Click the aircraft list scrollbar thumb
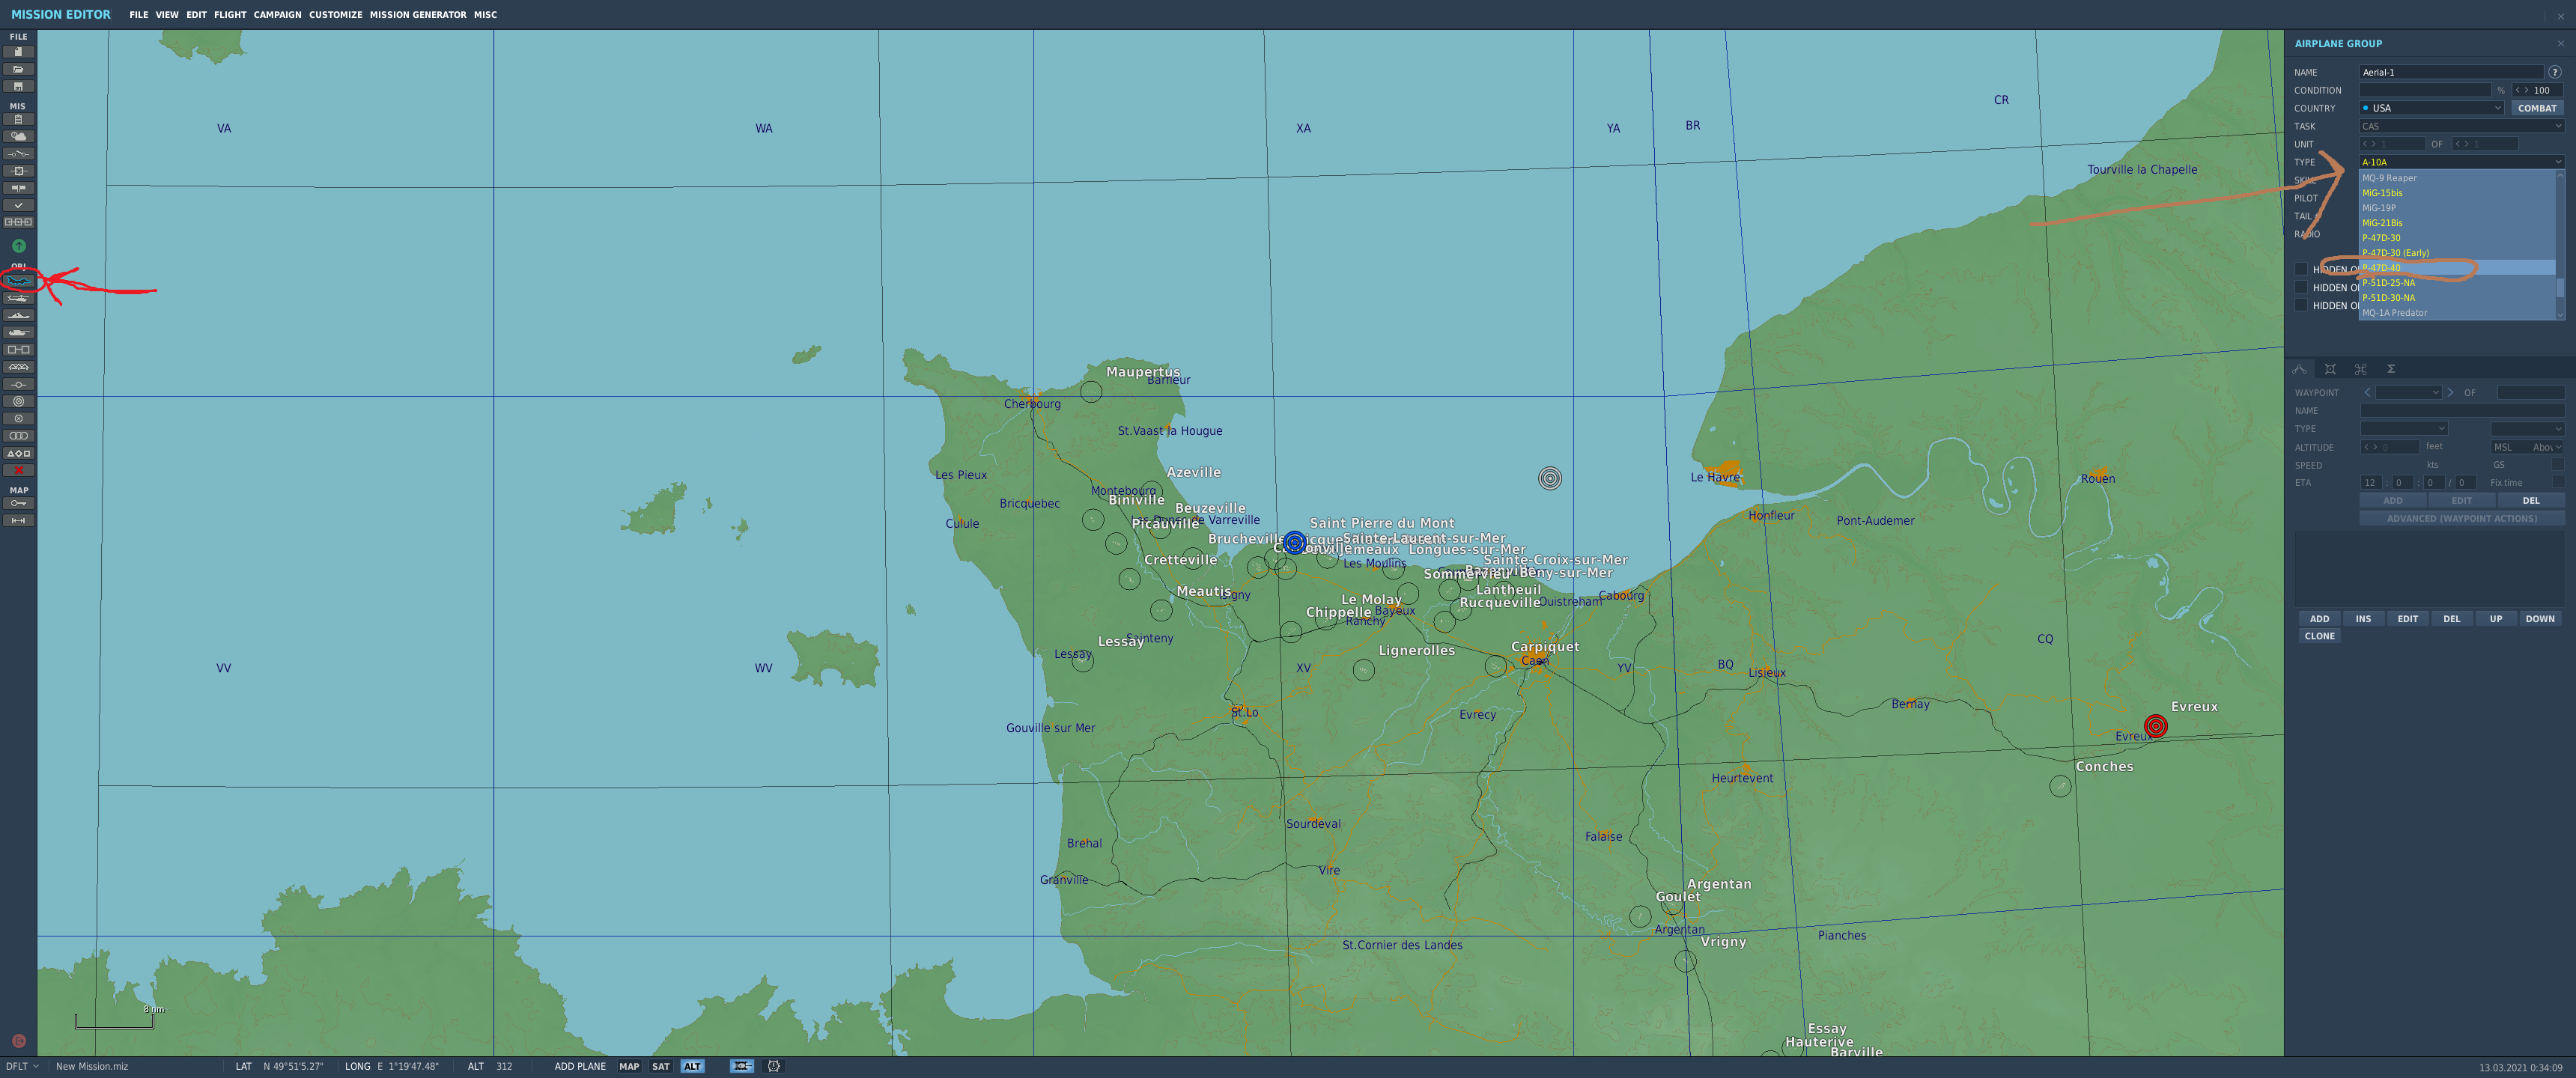This screenshot has width=2576, height=1078. pos(2560,288)
